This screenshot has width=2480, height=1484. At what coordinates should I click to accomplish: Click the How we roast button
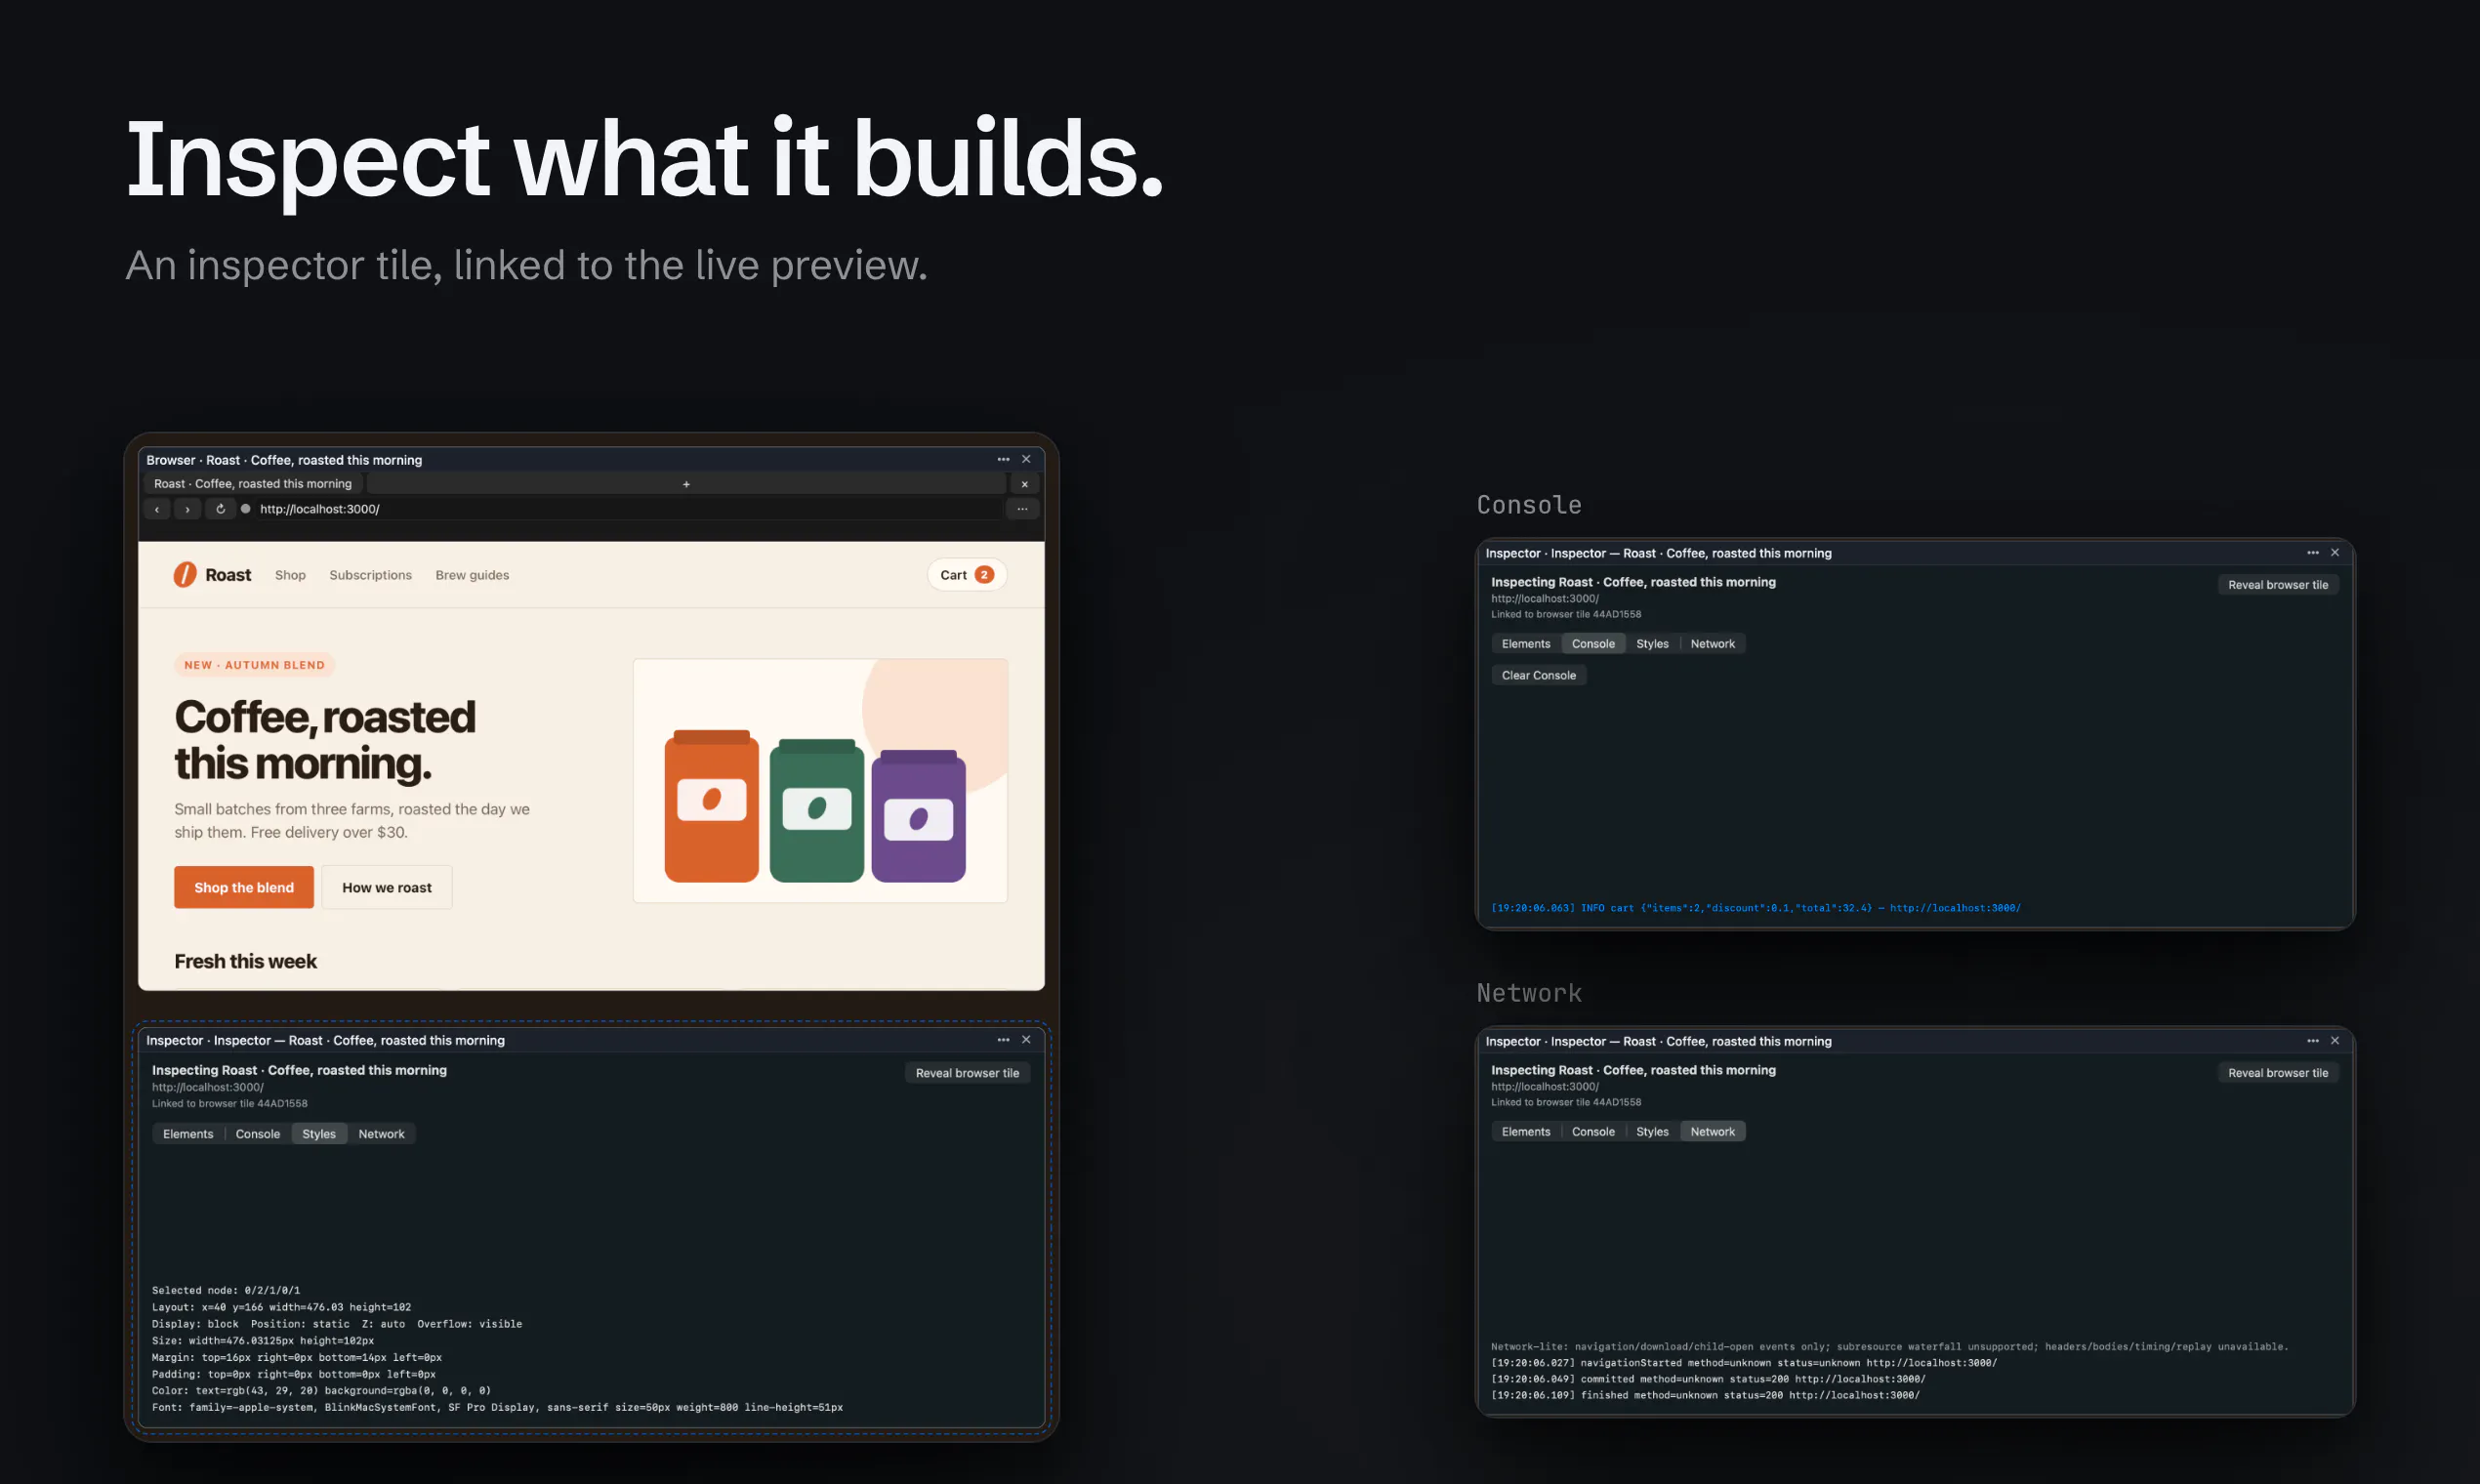[387, 887]
